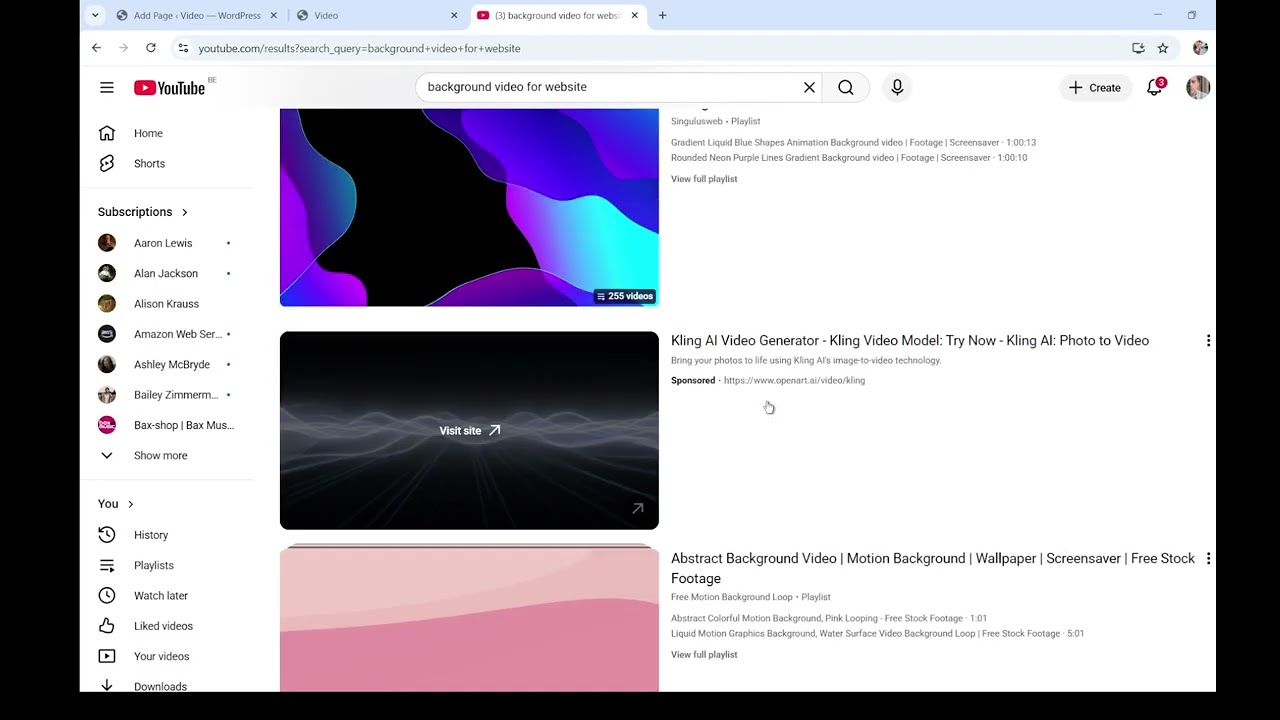Click the Shorts icon in sidebar
Image resolution: width=1280 pixels, height=720 pixels.
click(x=107, y=163)
